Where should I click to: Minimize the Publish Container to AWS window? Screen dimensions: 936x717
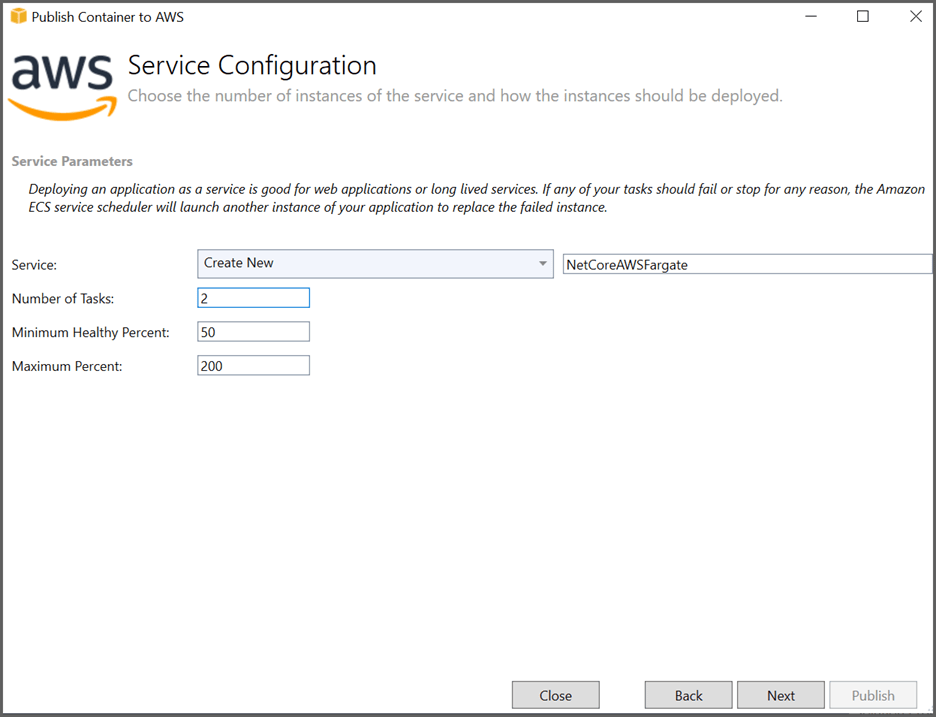(x=810, y=16)
